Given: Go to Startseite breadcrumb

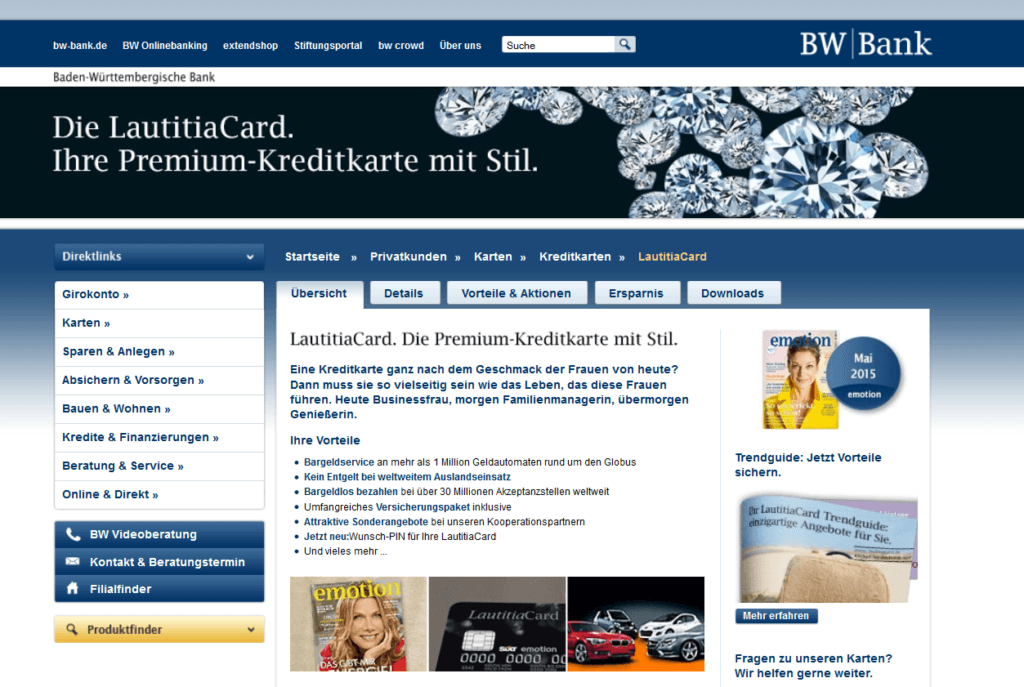Looking at the screenshot, I should pyautogui.click(x=312, y=257).
